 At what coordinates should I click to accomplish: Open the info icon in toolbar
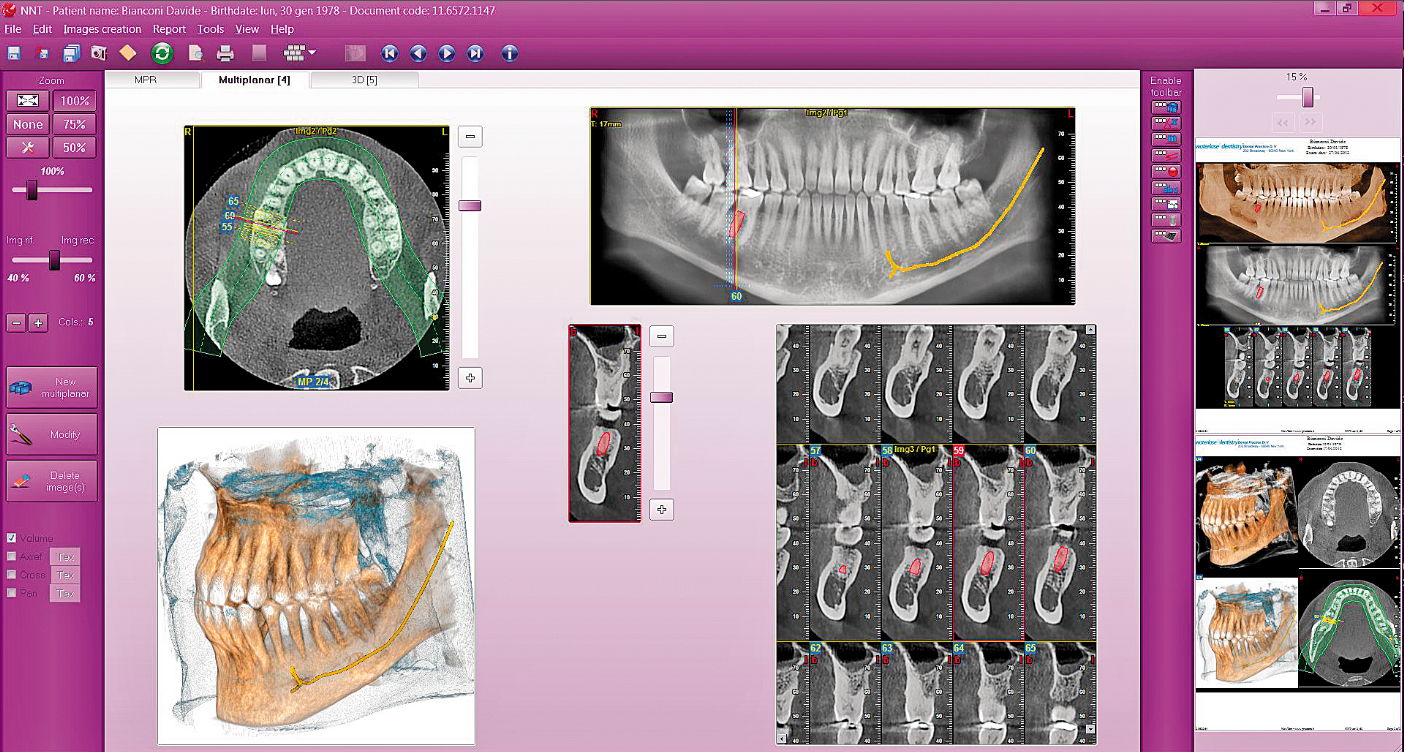point(510,53)
